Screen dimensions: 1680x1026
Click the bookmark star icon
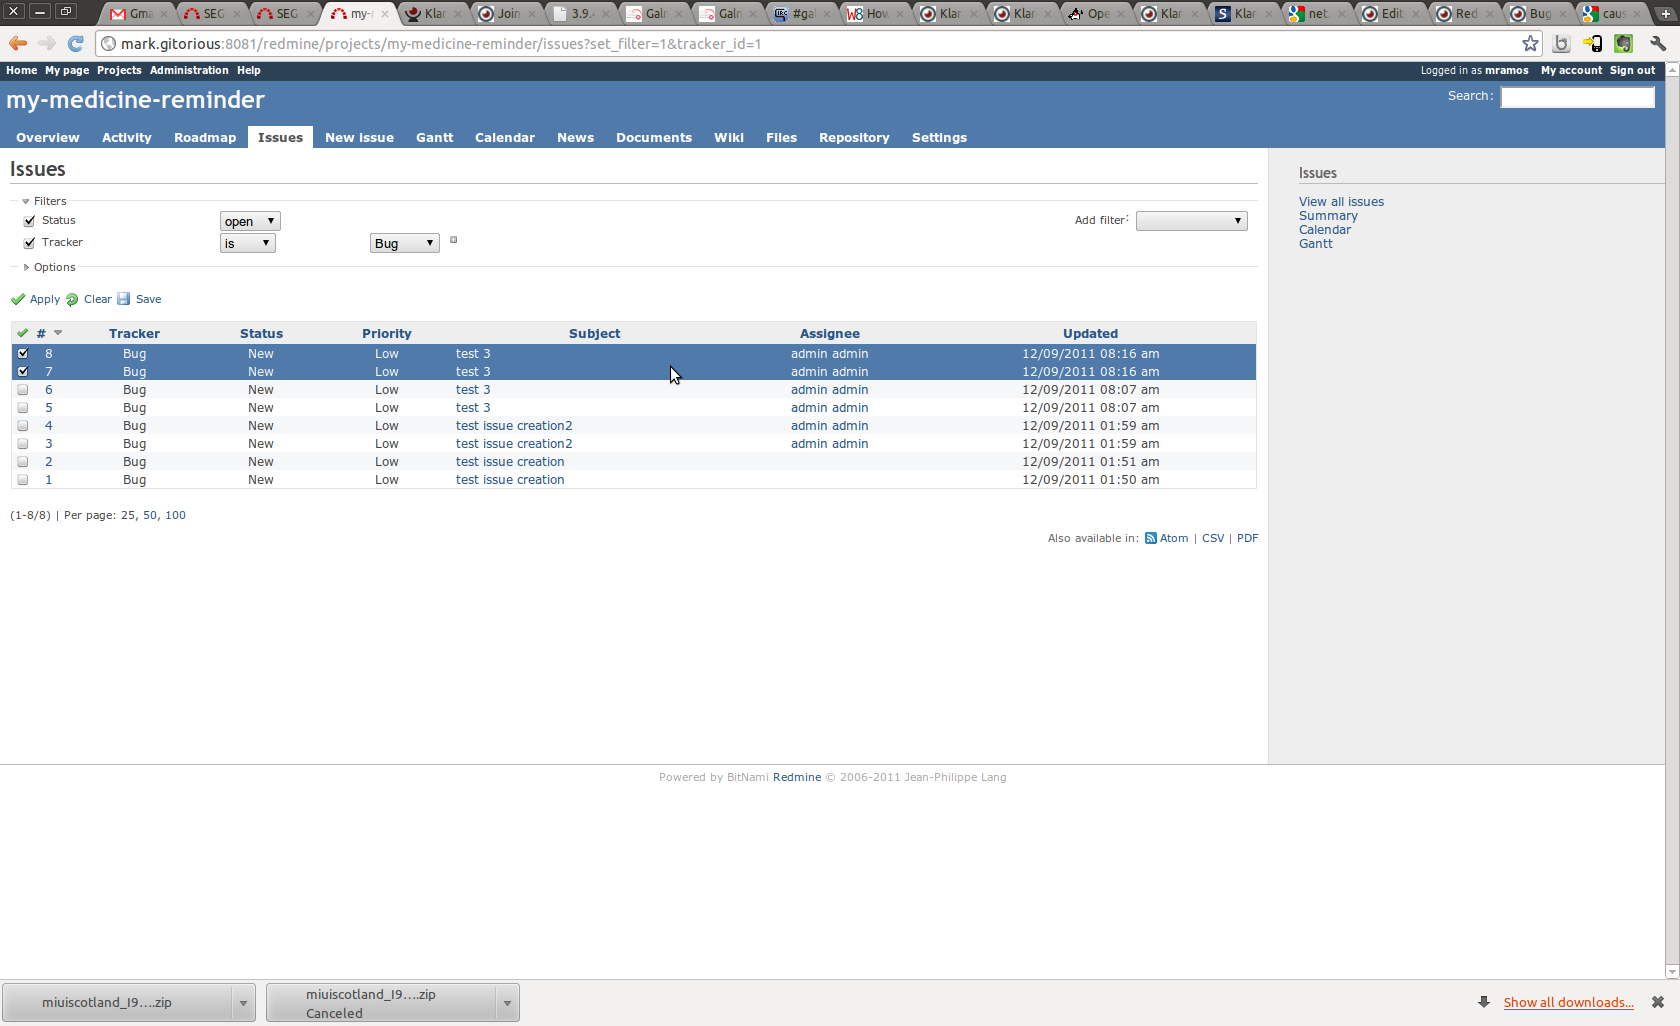[x=1530, y=43]
